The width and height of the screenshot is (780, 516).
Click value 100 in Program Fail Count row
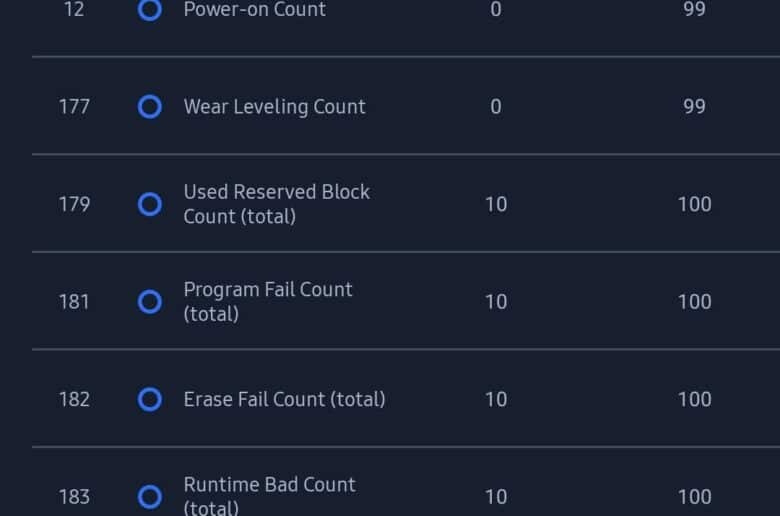click(694, 302)
